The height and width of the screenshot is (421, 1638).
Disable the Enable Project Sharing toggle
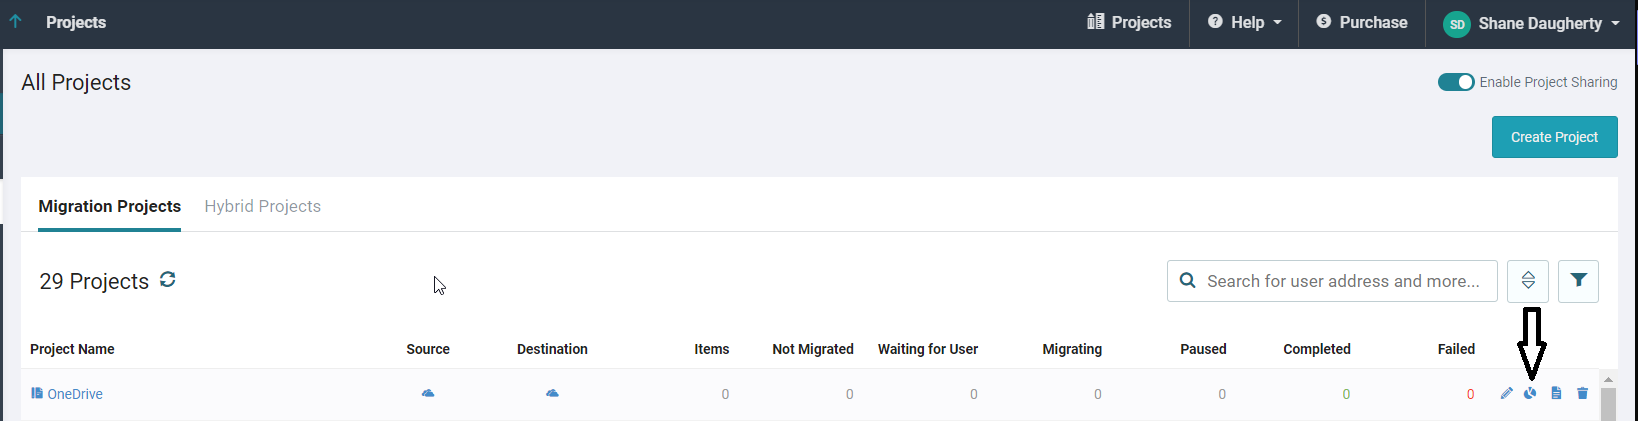pos(1455,82)
